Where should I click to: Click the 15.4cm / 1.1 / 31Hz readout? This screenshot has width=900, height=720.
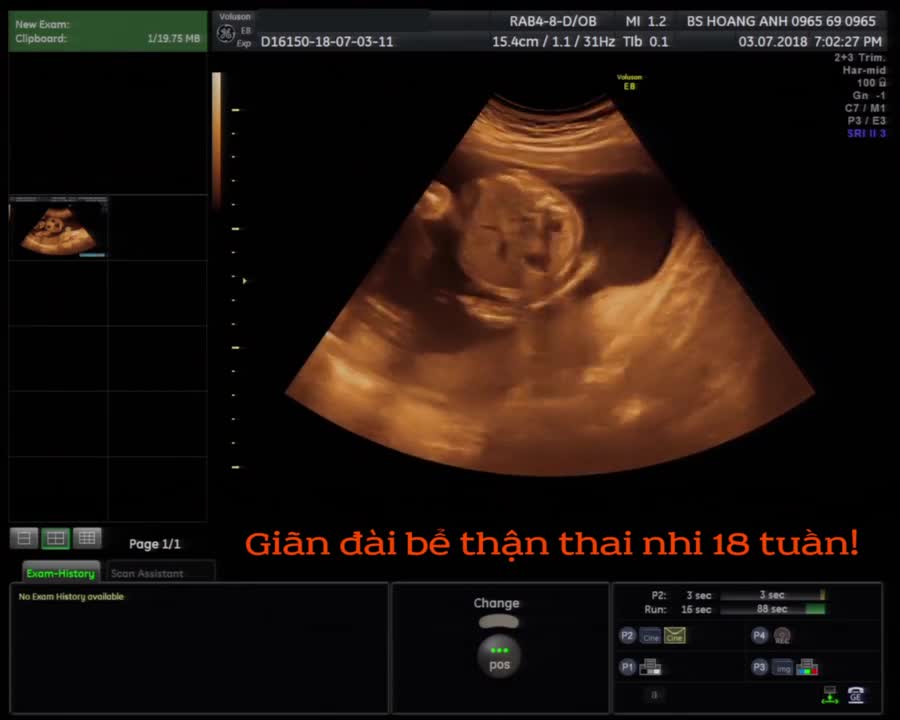pos(553,41)
